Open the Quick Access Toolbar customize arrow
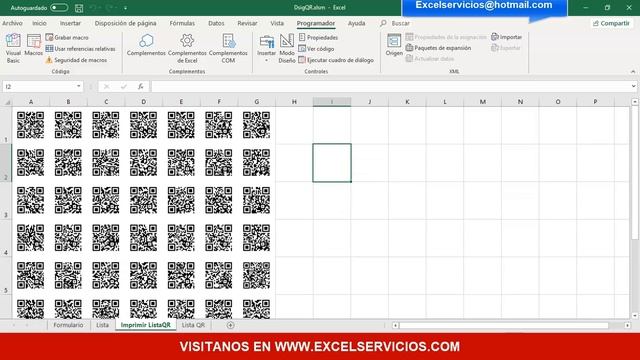This screenshot has height=360, width=640. point(125,8)
